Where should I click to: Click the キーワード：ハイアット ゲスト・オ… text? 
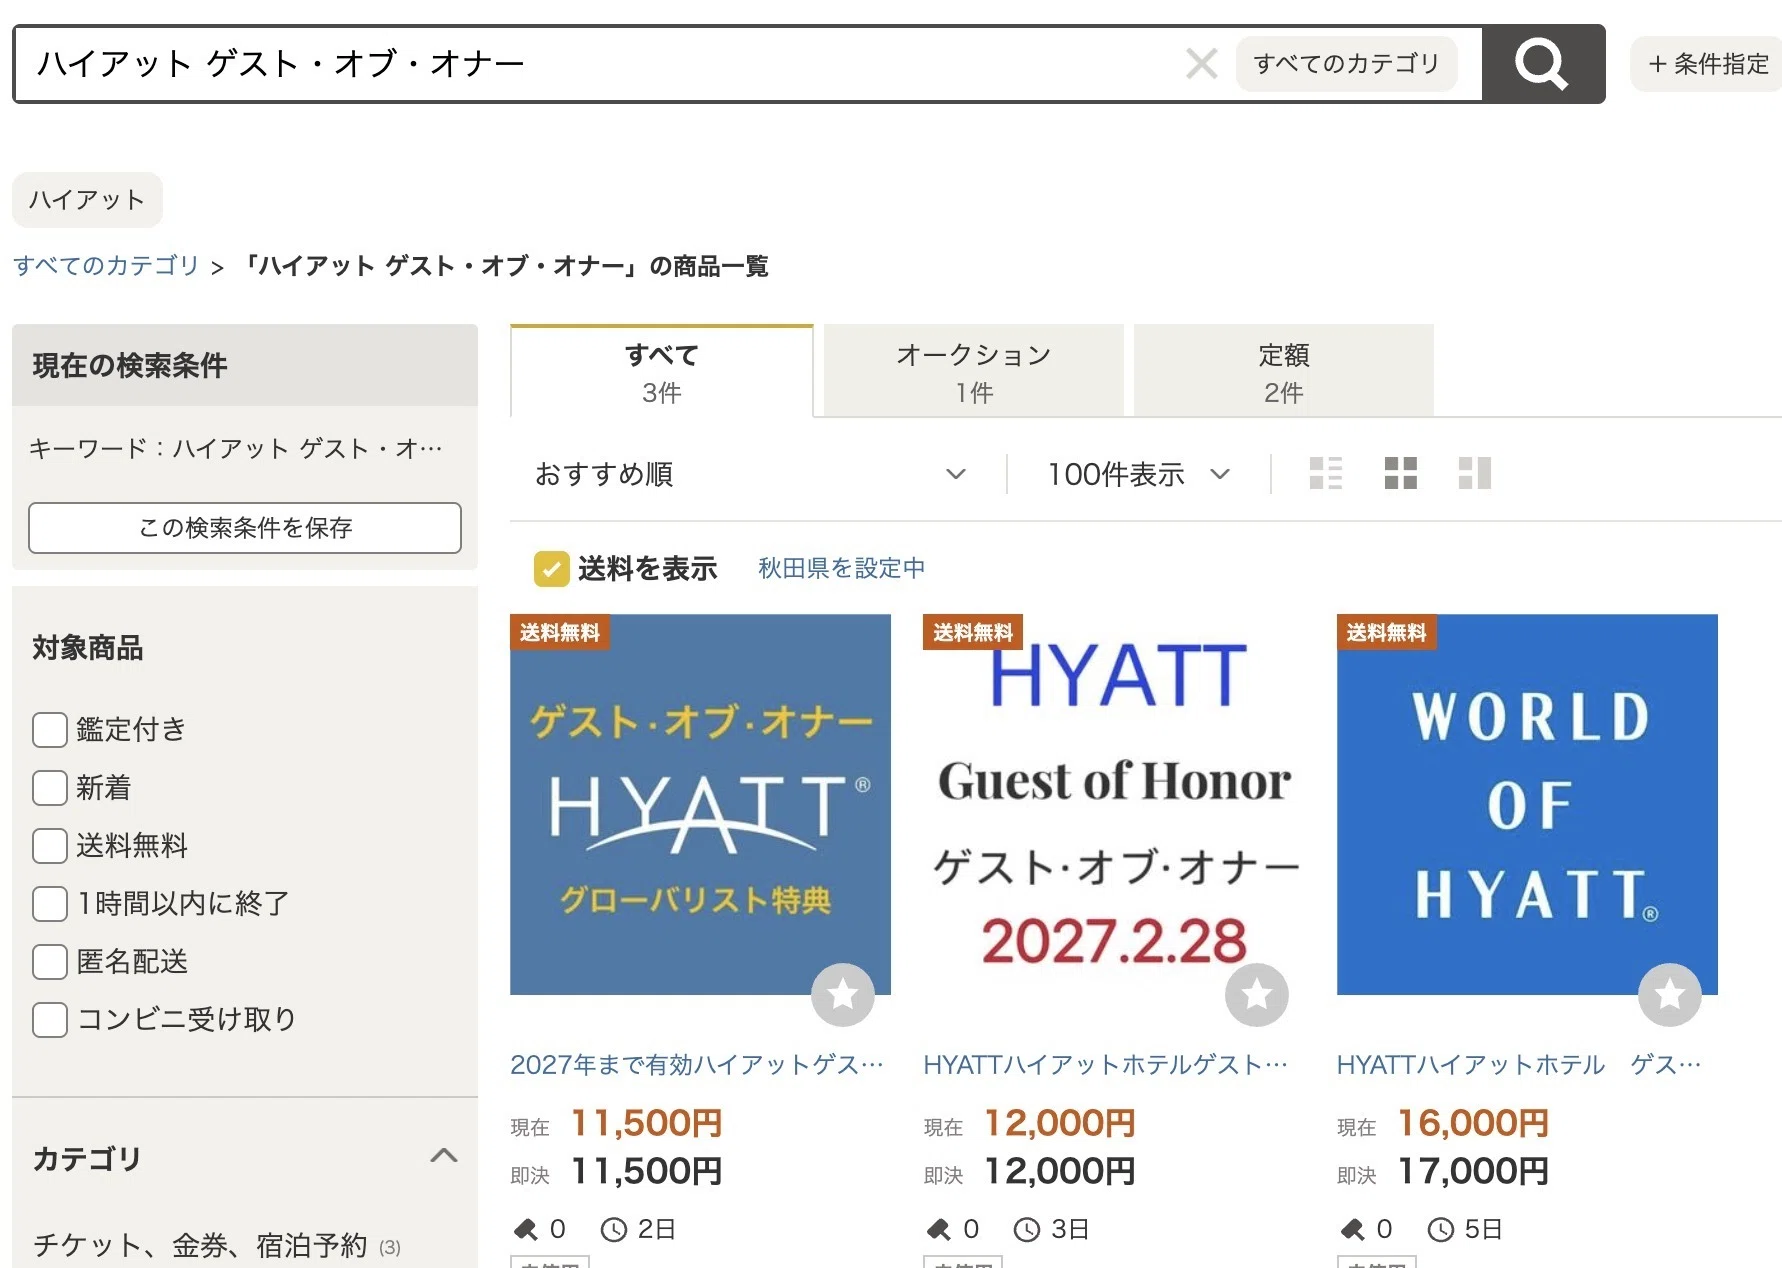236,448
